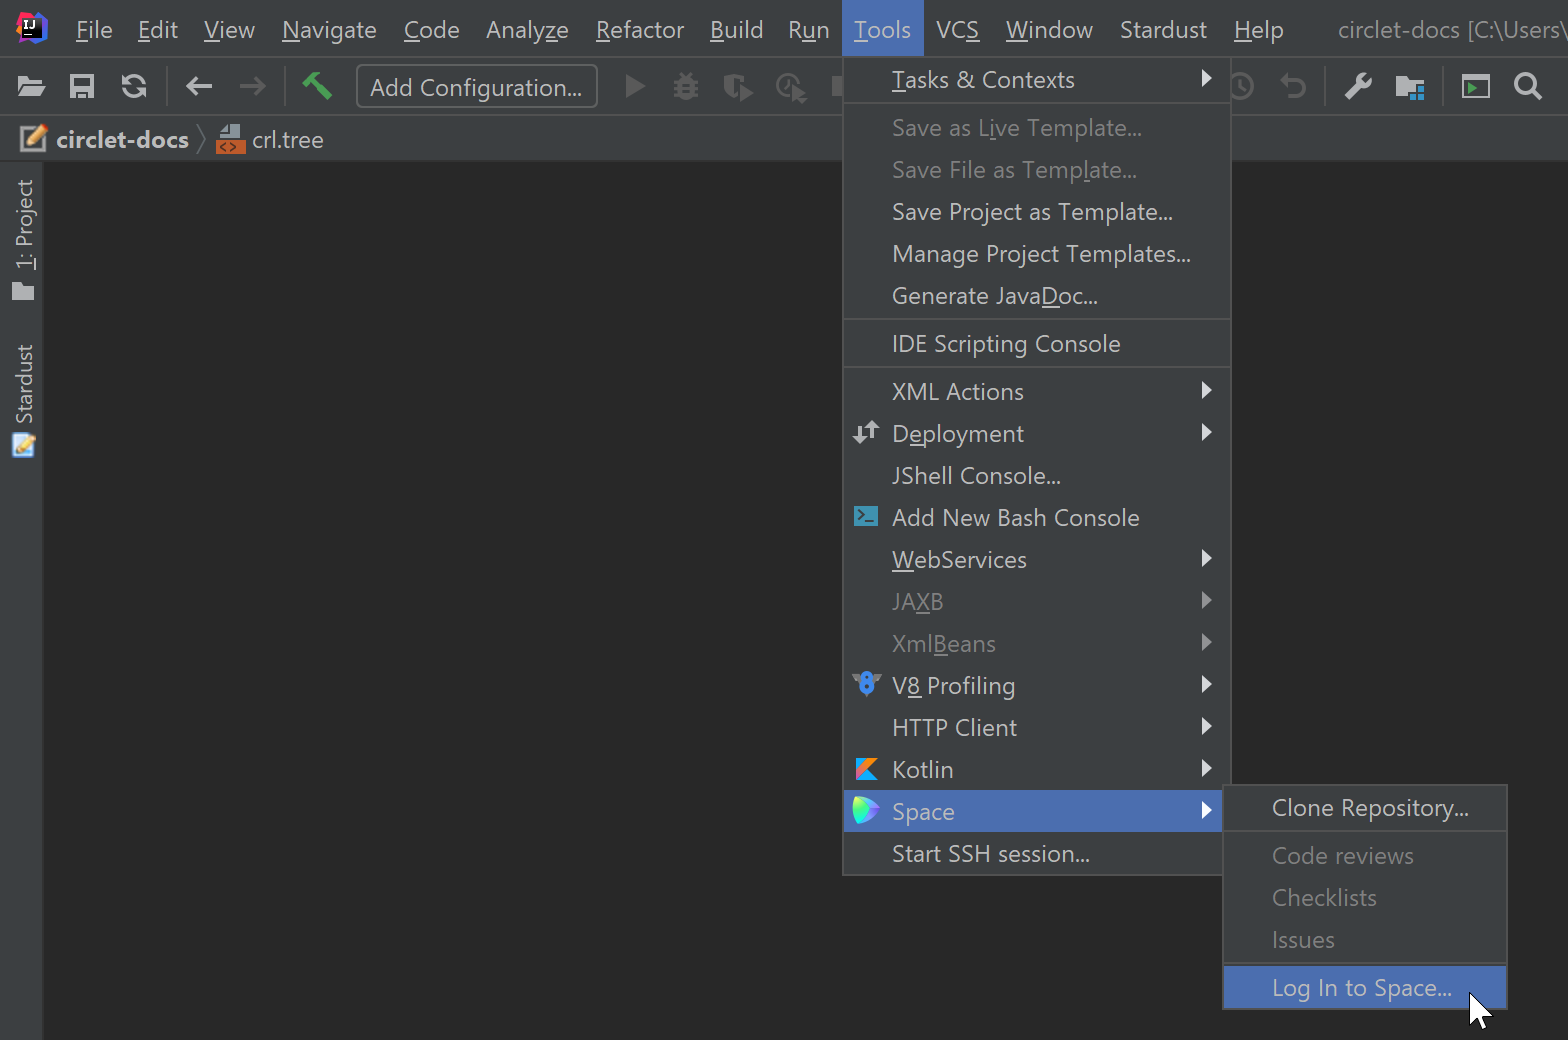Open the Navigate menu
Image resolution: width=1568 pixels, height=1040 pixels.
329,30
